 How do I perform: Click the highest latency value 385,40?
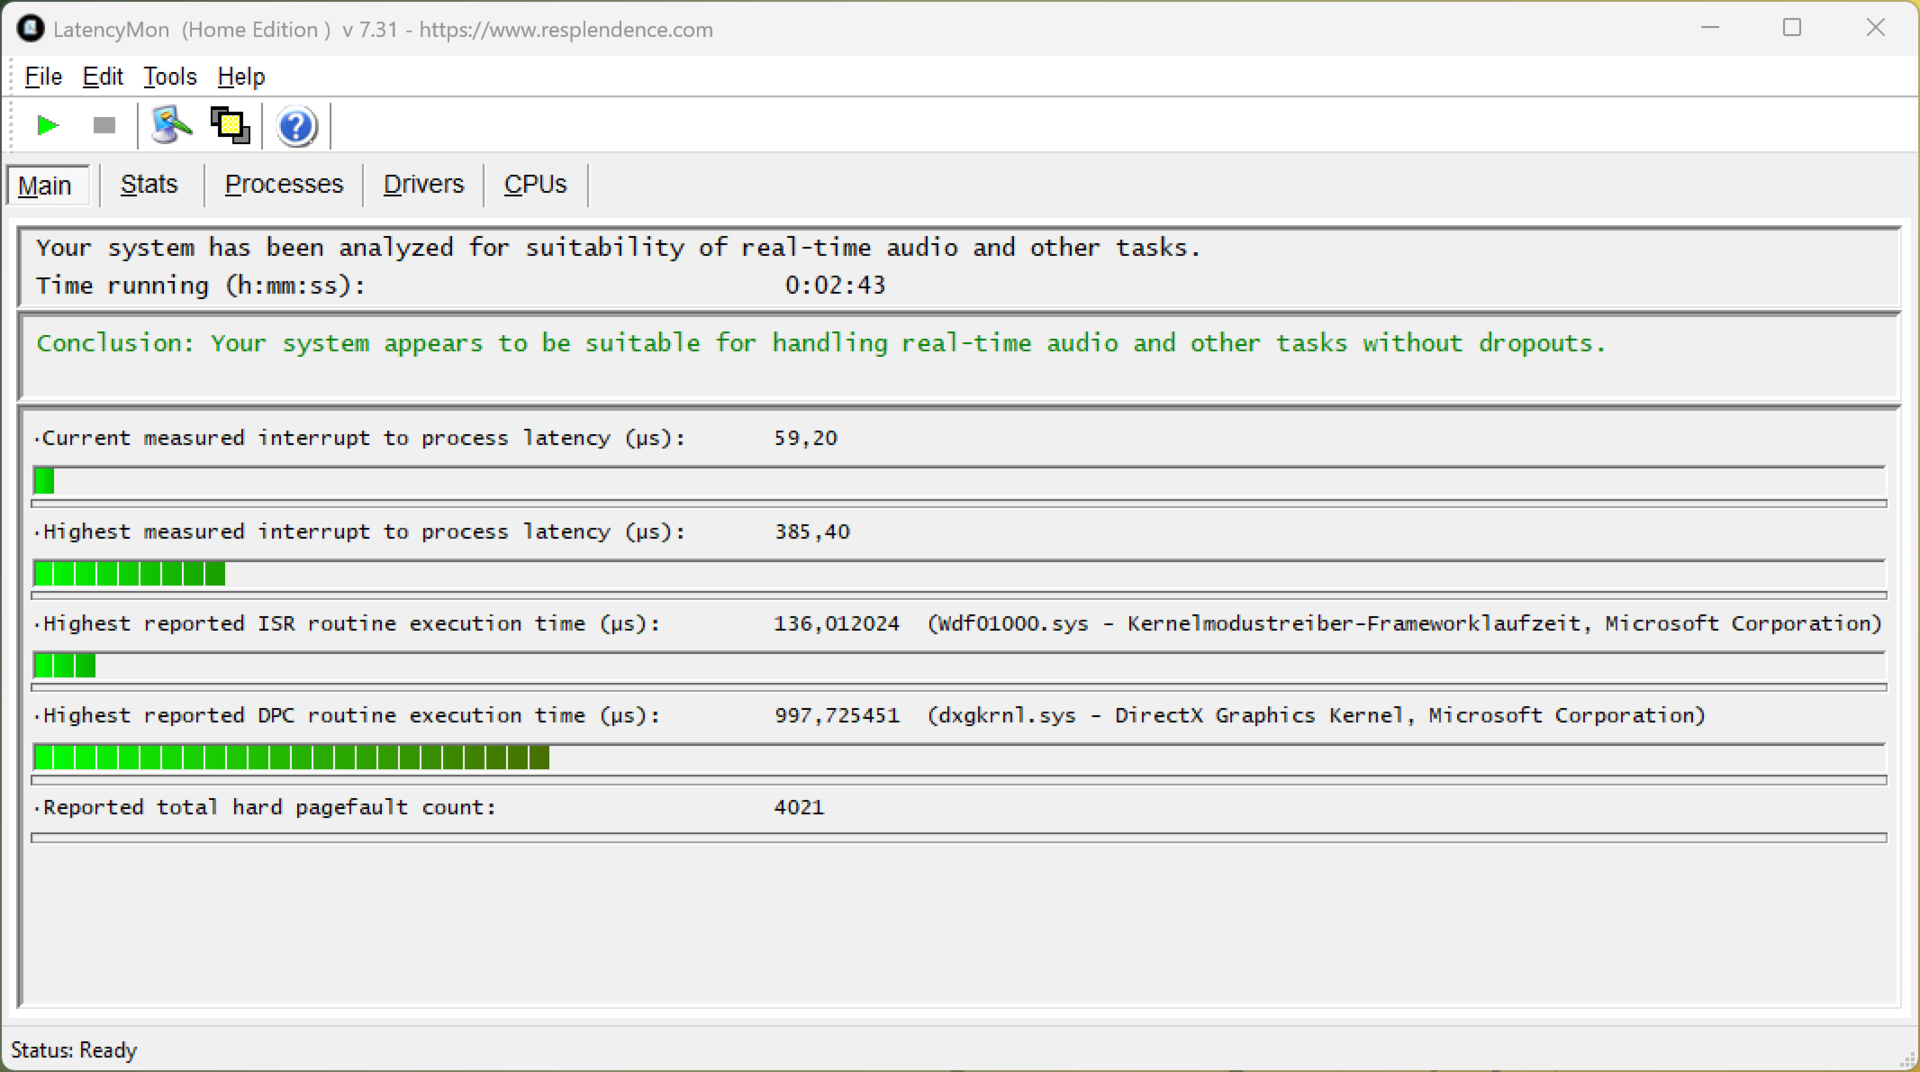[812, 532]
